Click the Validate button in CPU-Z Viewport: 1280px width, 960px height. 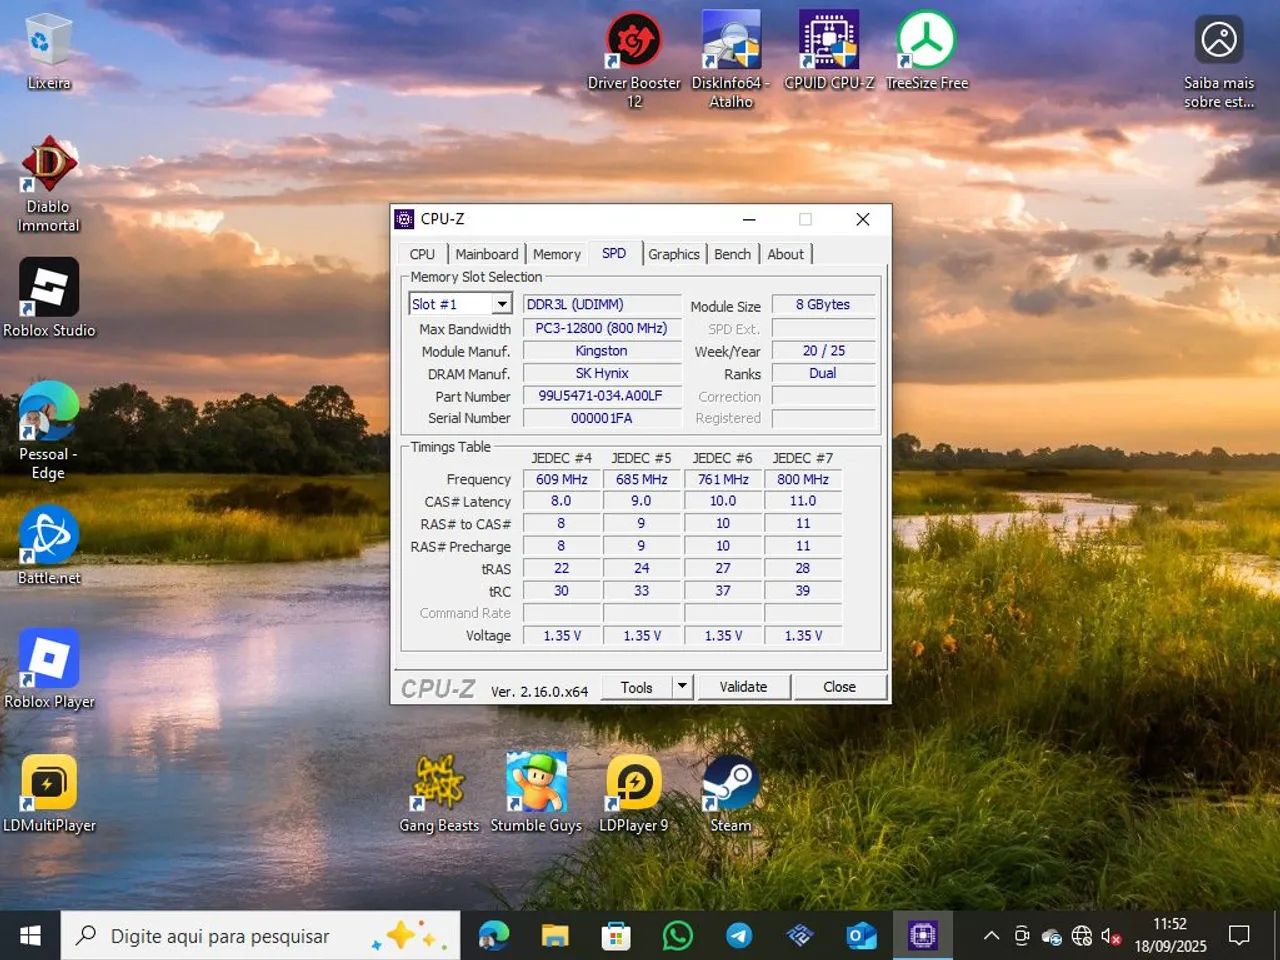click(744, 687)
